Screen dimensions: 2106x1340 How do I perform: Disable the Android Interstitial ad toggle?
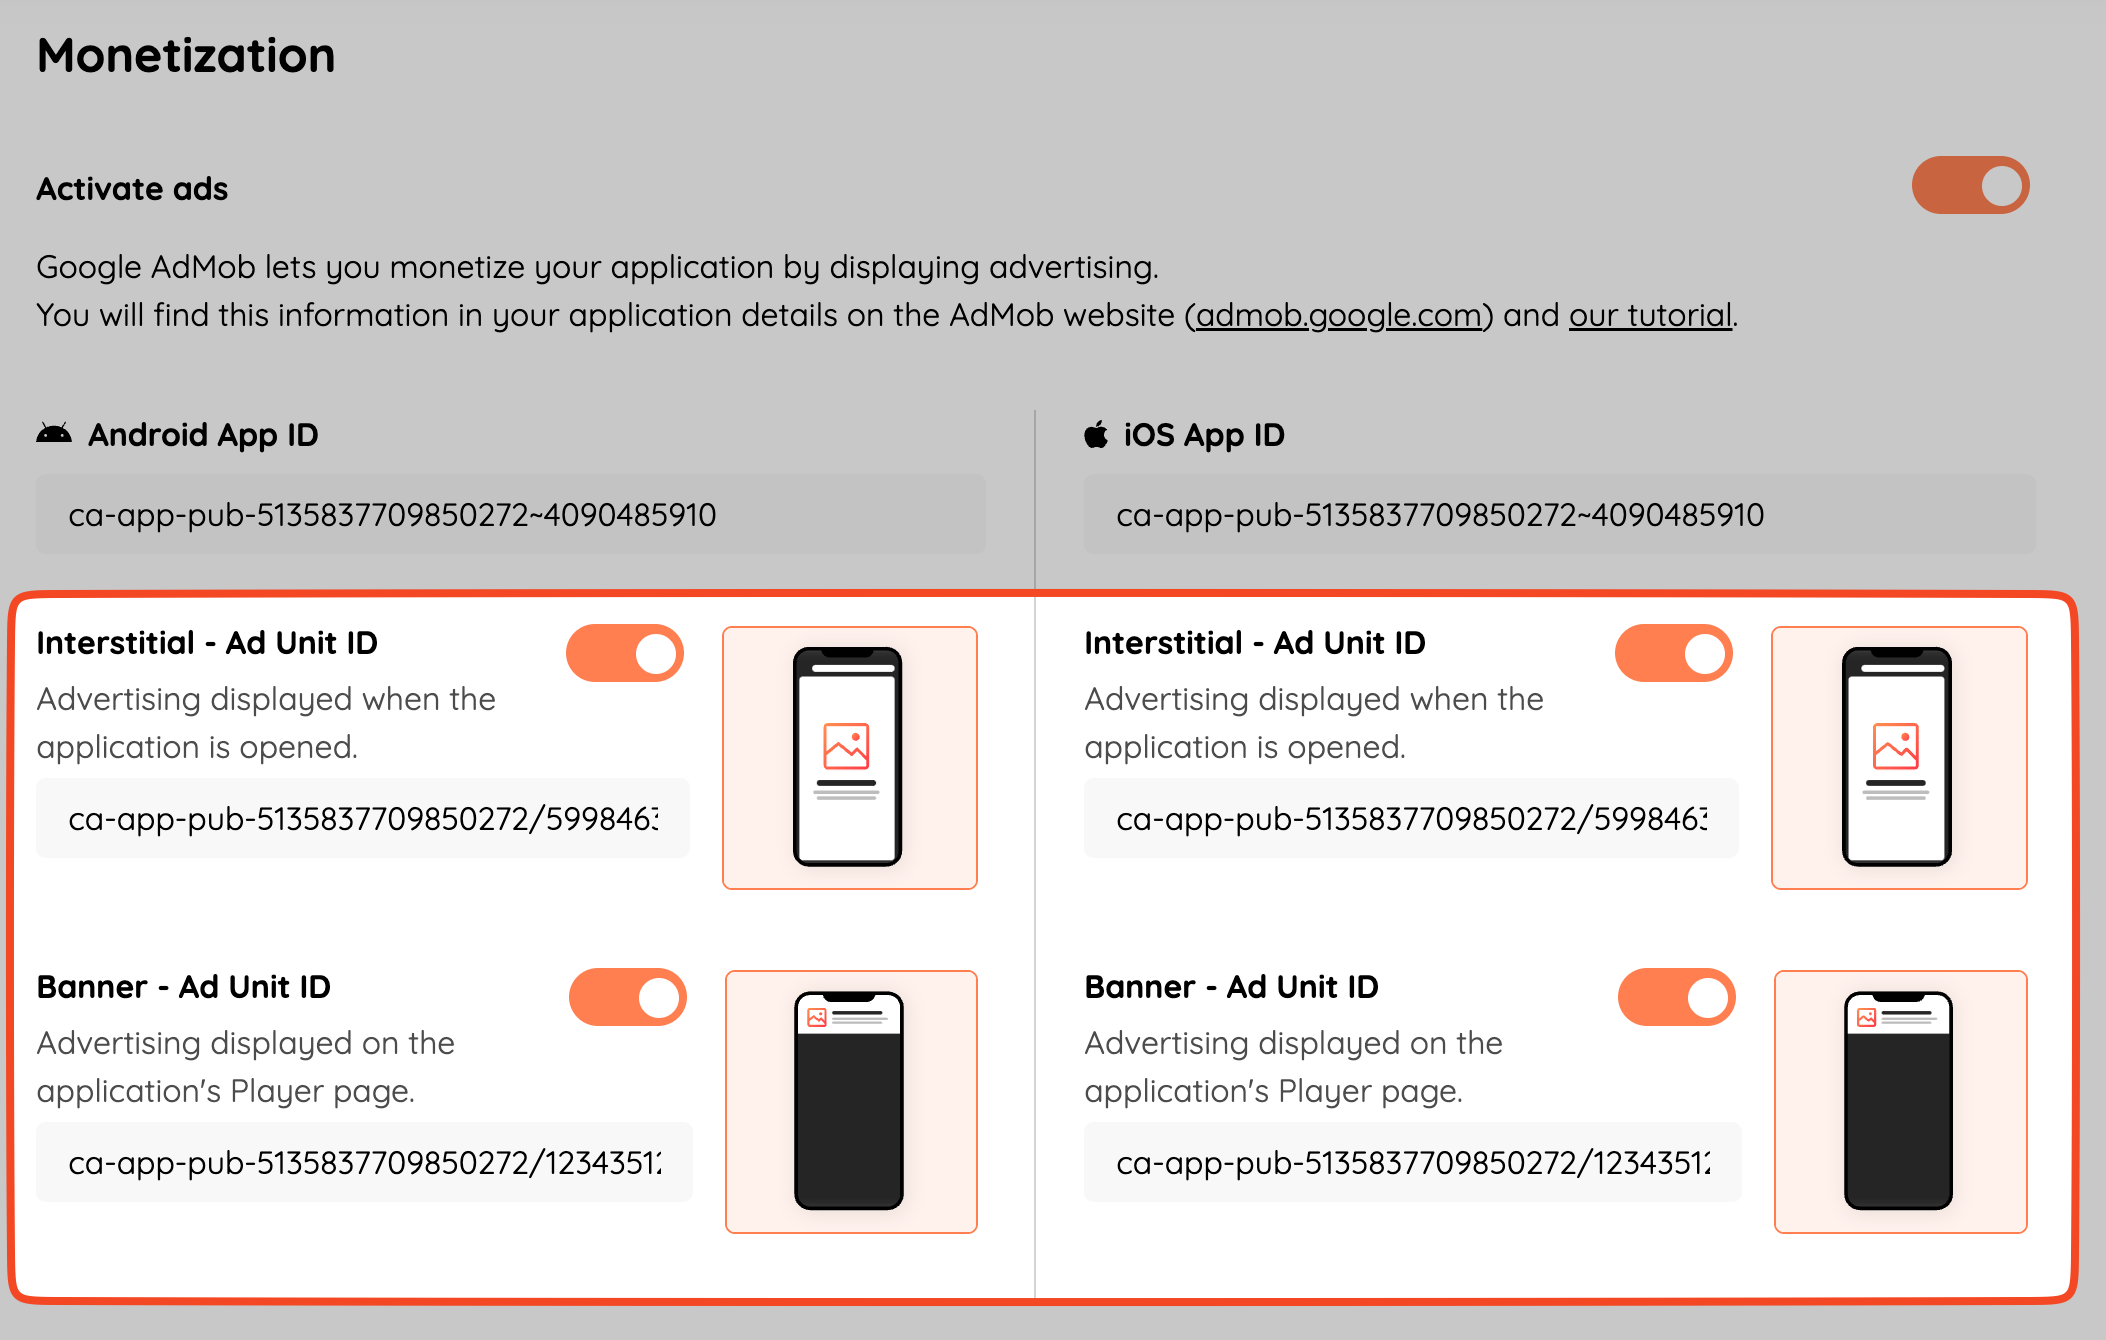pyautogui.click(x=625, y=653)
